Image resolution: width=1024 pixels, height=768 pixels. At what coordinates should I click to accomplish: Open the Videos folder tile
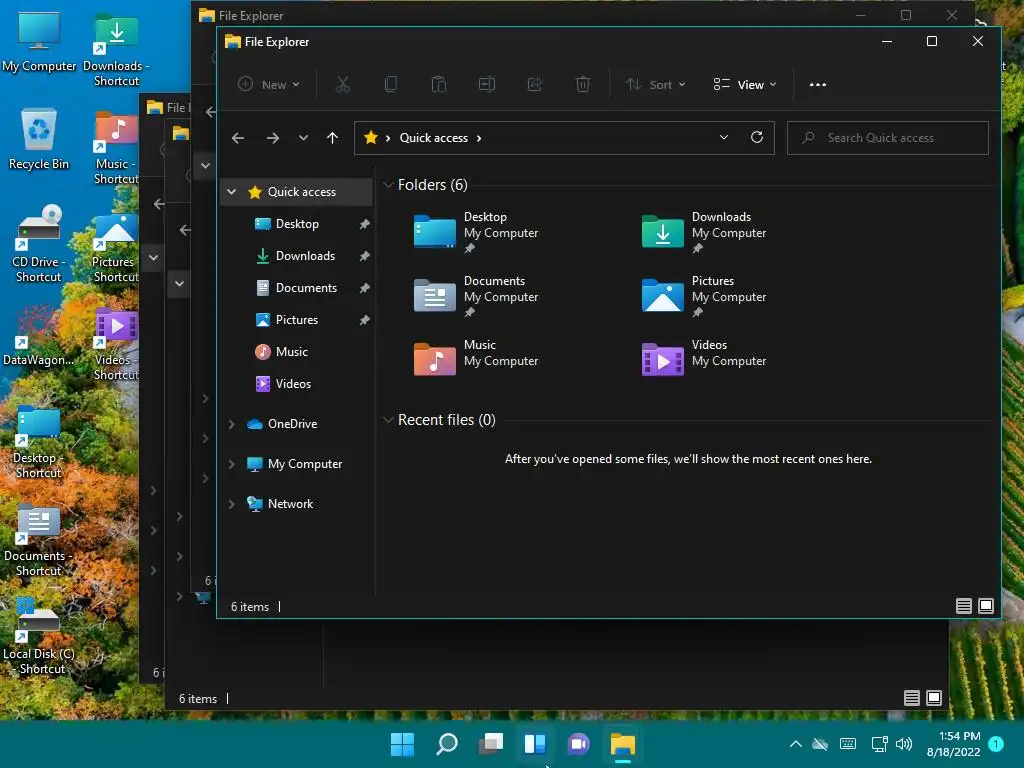point(704,359)
